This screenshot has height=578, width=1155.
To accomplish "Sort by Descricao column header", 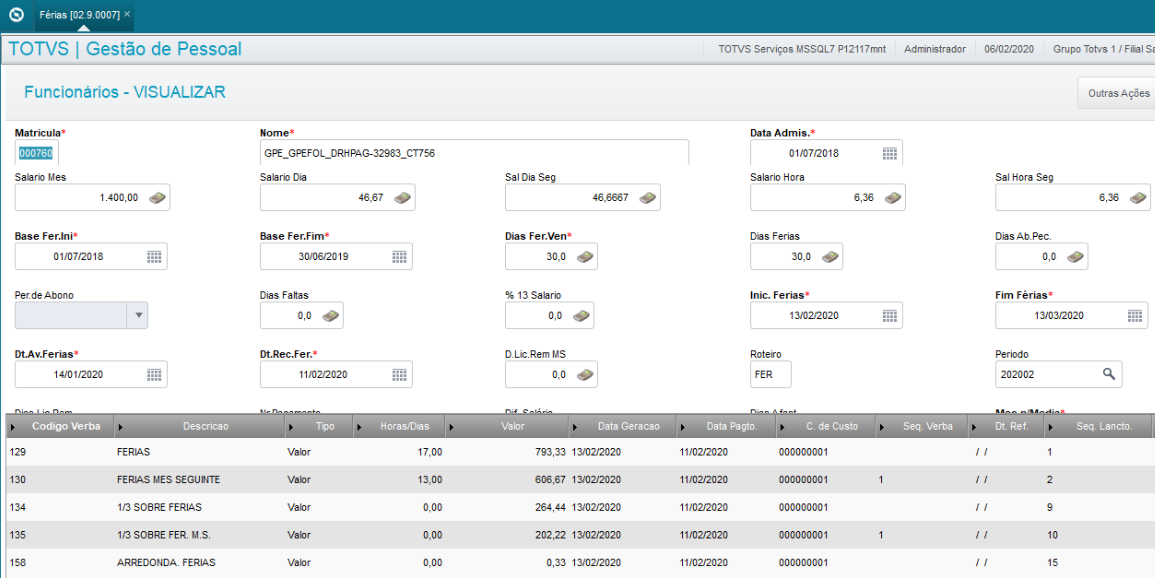I will click(x=200, y=426).
